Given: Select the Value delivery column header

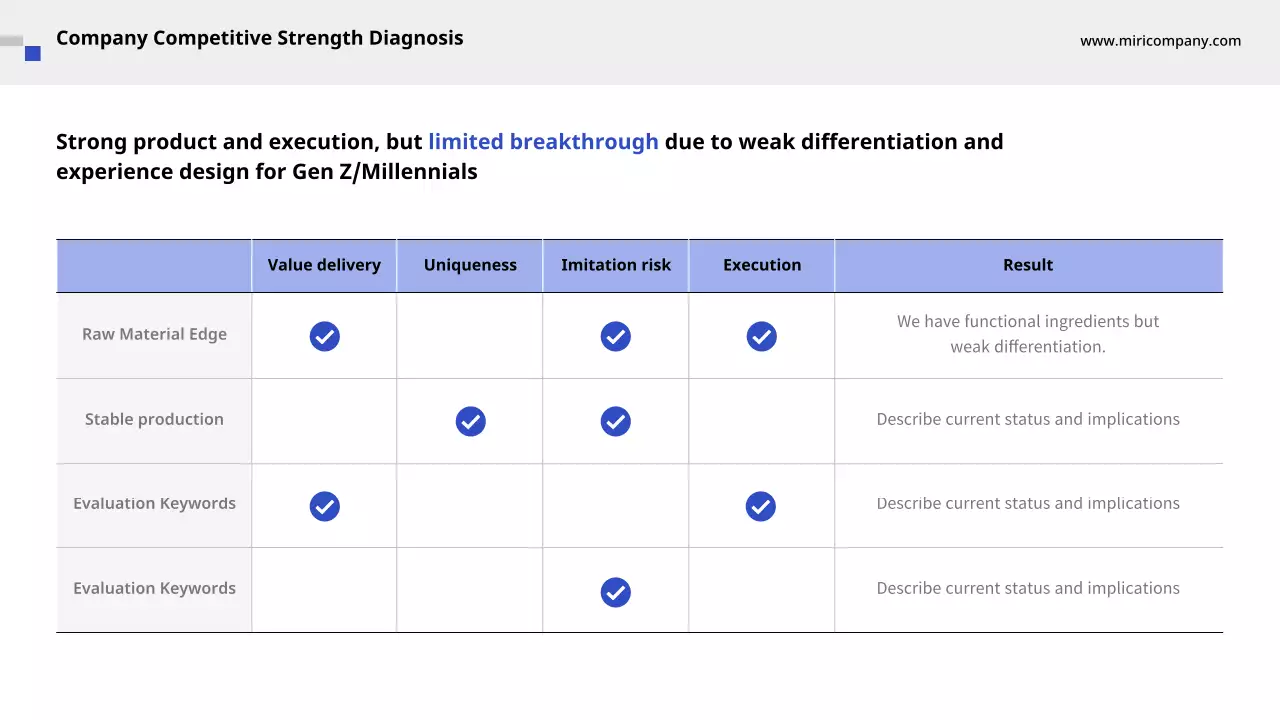Looking at the screenshot, I should (x=324, y=265).
